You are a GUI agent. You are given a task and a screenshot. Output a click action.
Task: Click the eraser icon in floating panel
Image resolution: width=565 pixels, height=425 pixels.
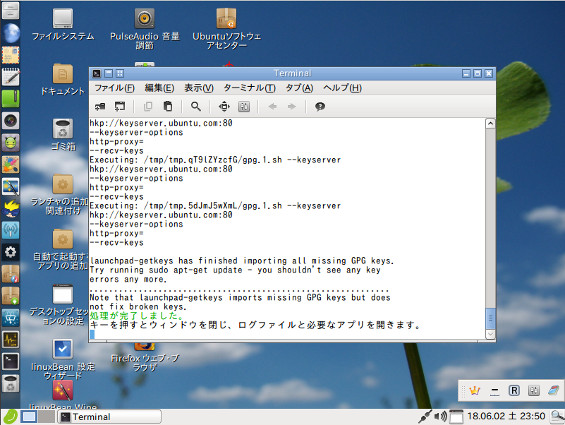point(553,390)
